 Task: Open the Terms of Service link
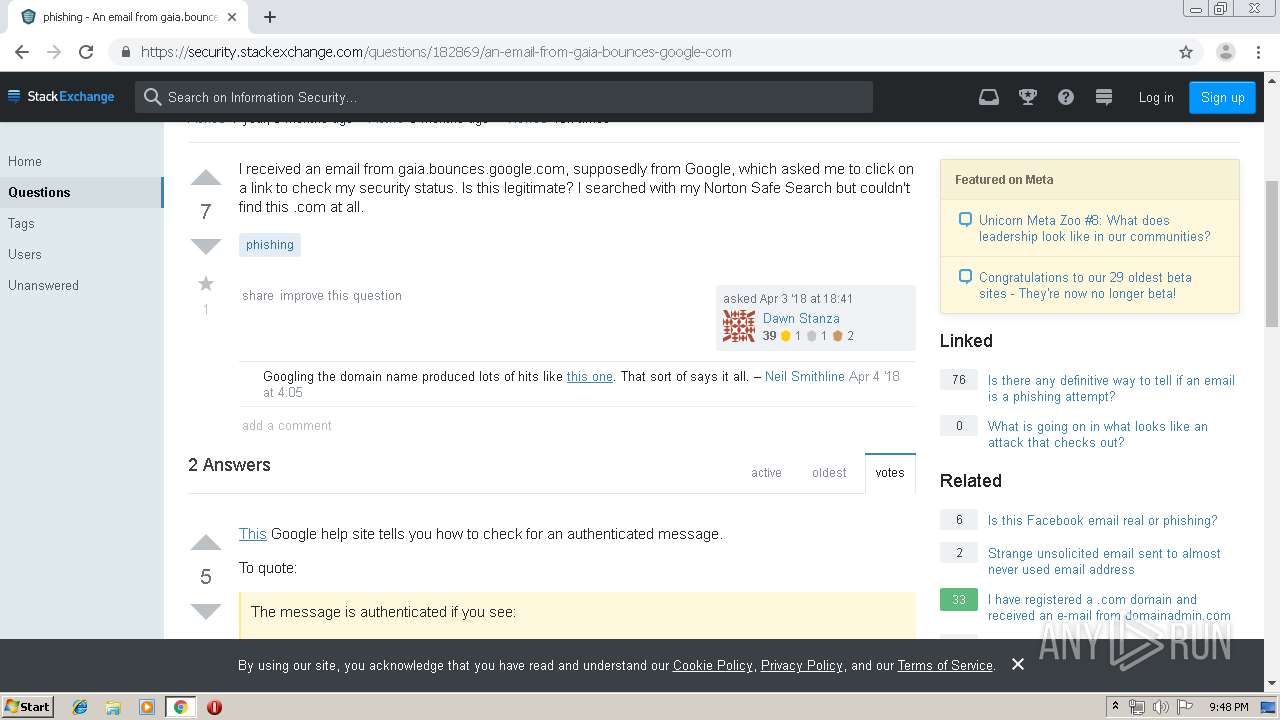(x=945, y=665)
